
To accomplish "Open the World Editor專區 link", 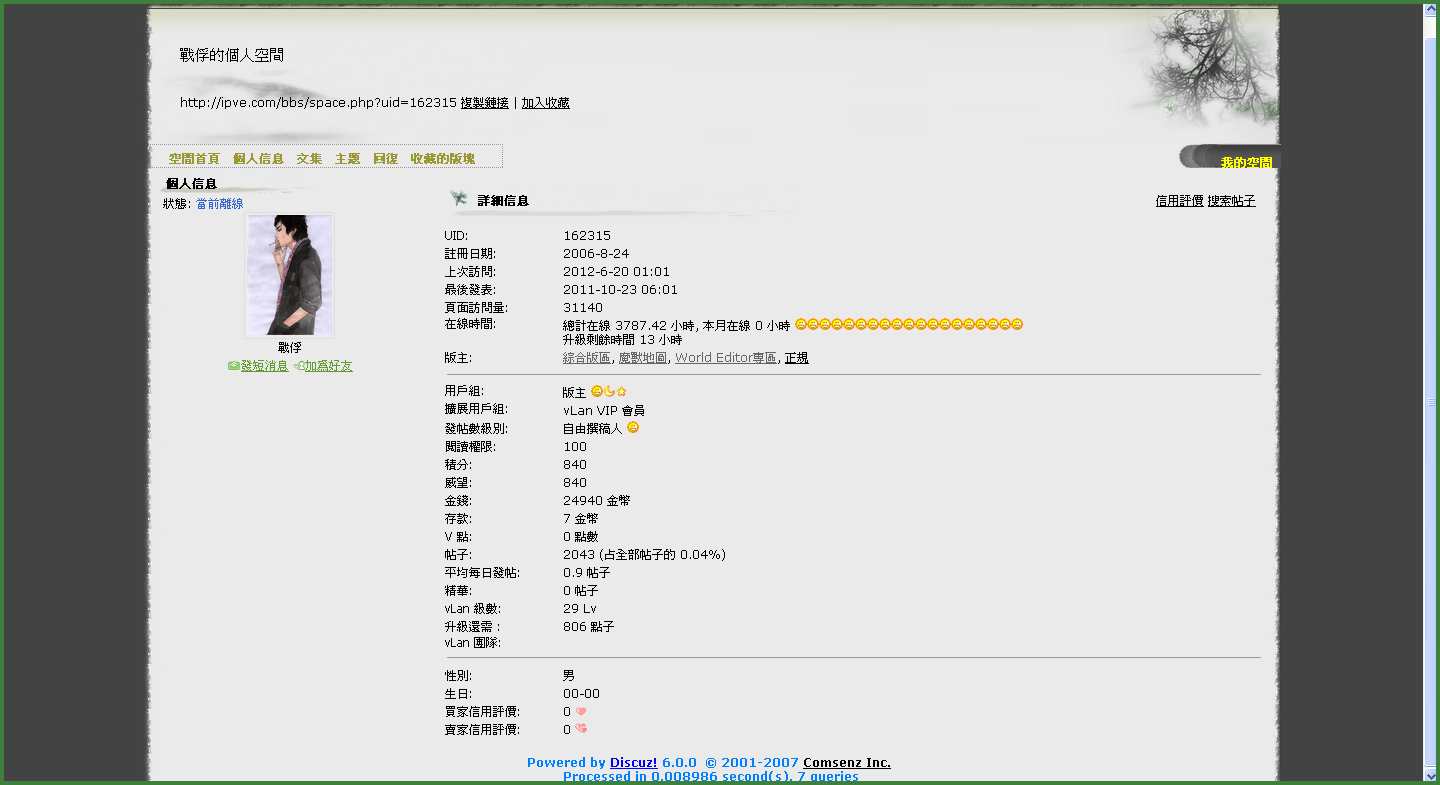I will [x=726, y=358].
